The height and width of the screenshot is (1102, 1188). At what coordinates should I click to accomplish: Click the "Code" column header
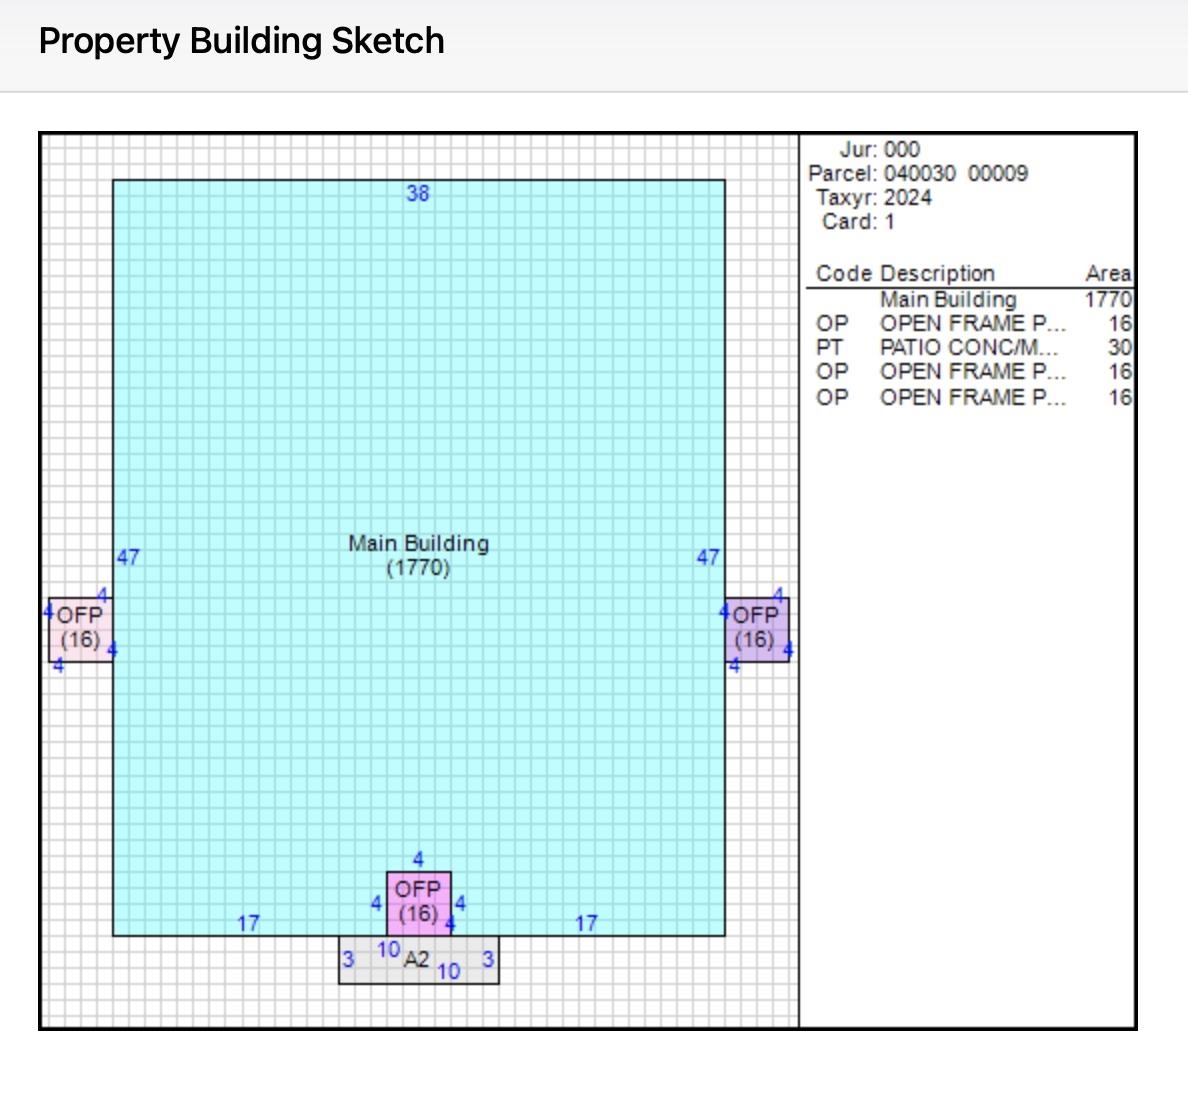pos(843,274)
